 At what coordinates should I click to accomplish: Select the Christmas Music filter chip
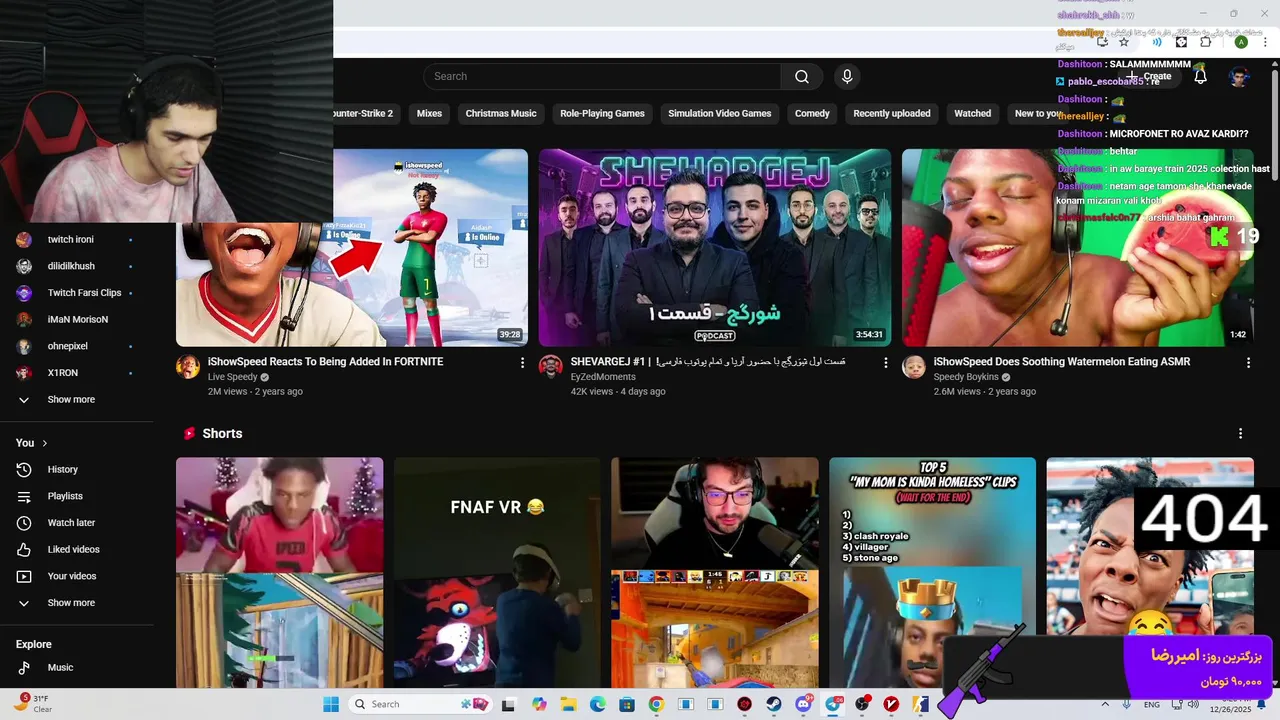click(501, 114)
